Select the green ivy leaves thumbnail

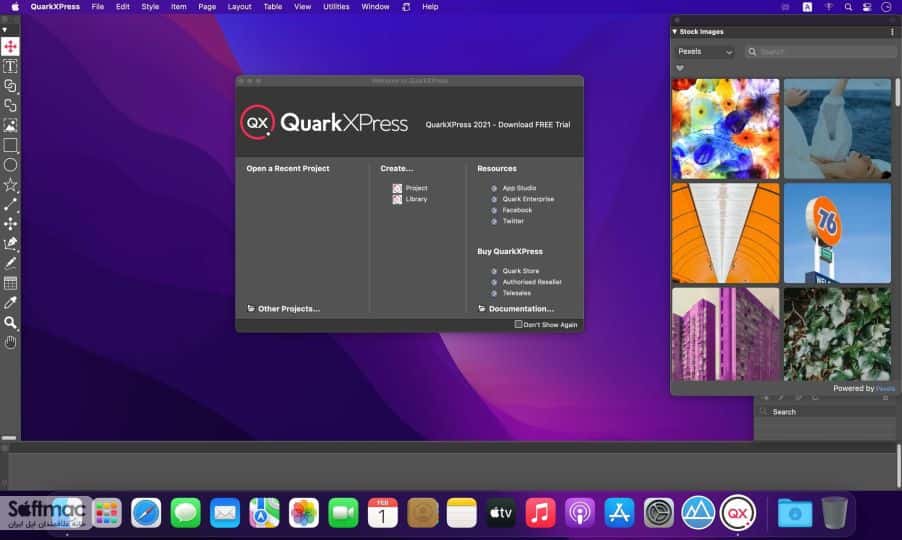[x=838, y=334]
